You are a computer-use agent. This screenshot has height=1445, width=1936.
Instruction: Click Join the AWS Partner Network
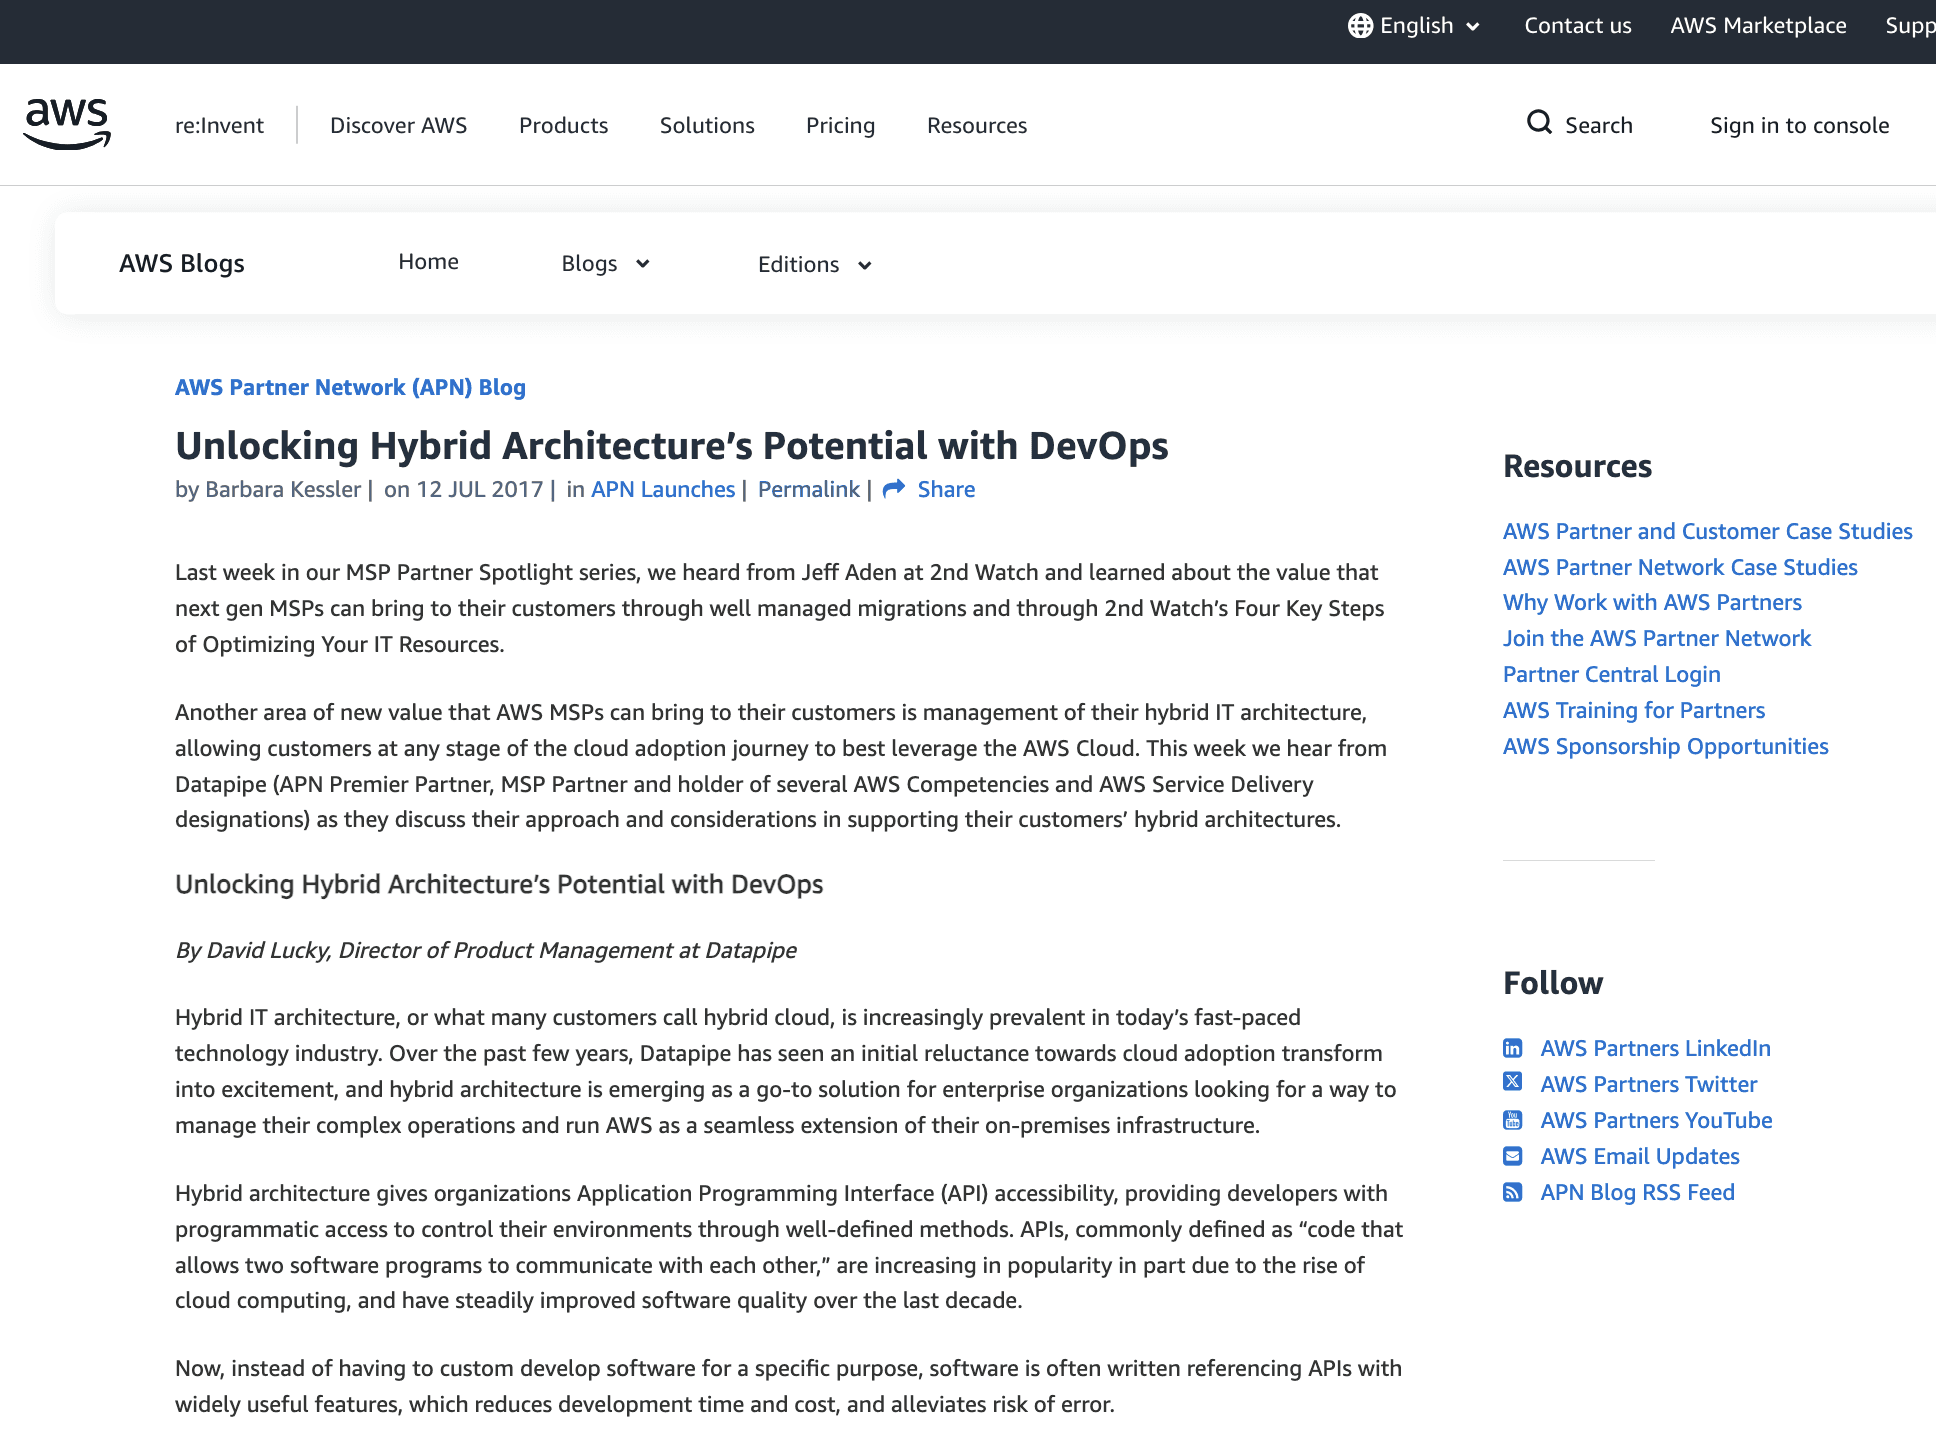1657,638
